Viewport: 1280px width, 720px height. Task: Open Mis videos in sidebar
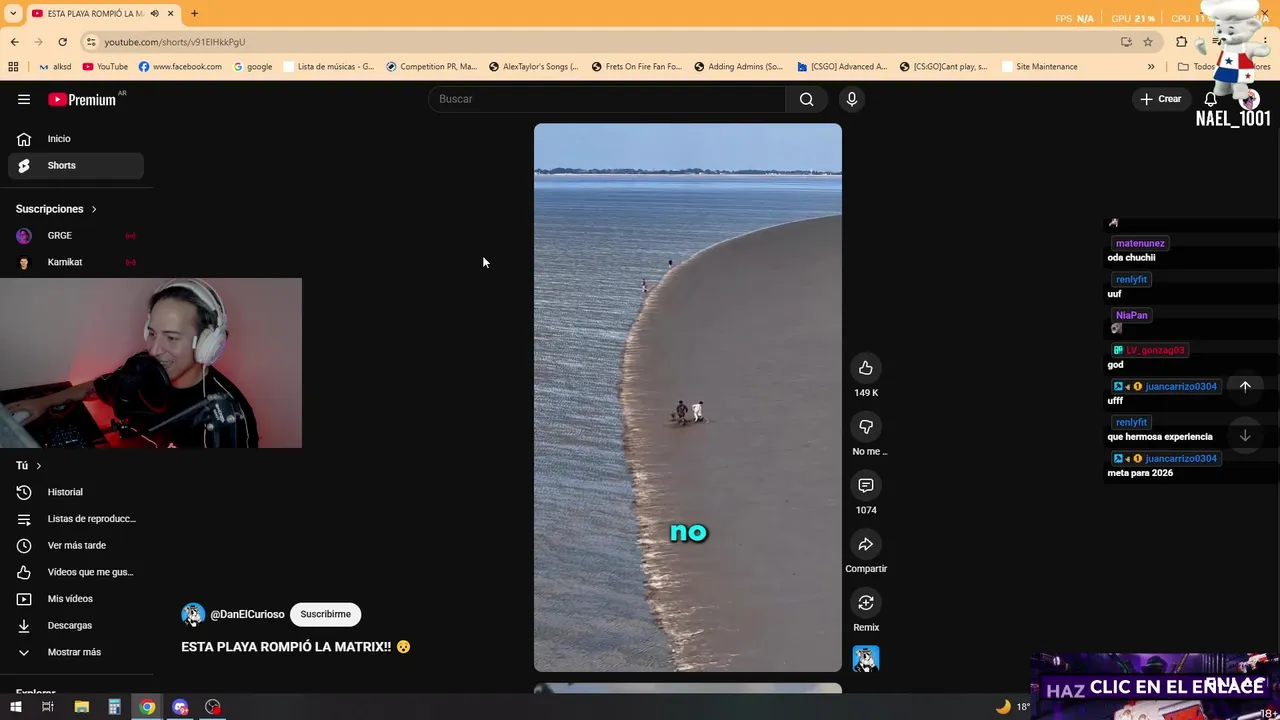[76, 599]
